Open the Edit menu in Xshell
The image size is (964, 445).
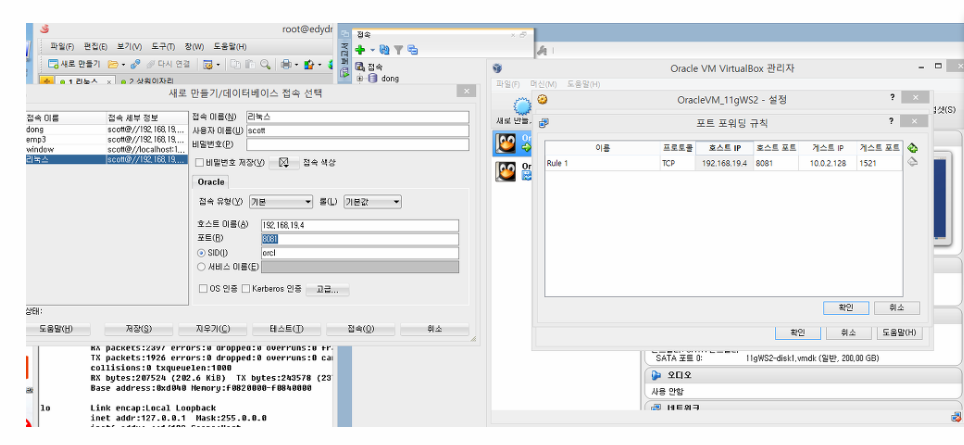pos(95,47)
